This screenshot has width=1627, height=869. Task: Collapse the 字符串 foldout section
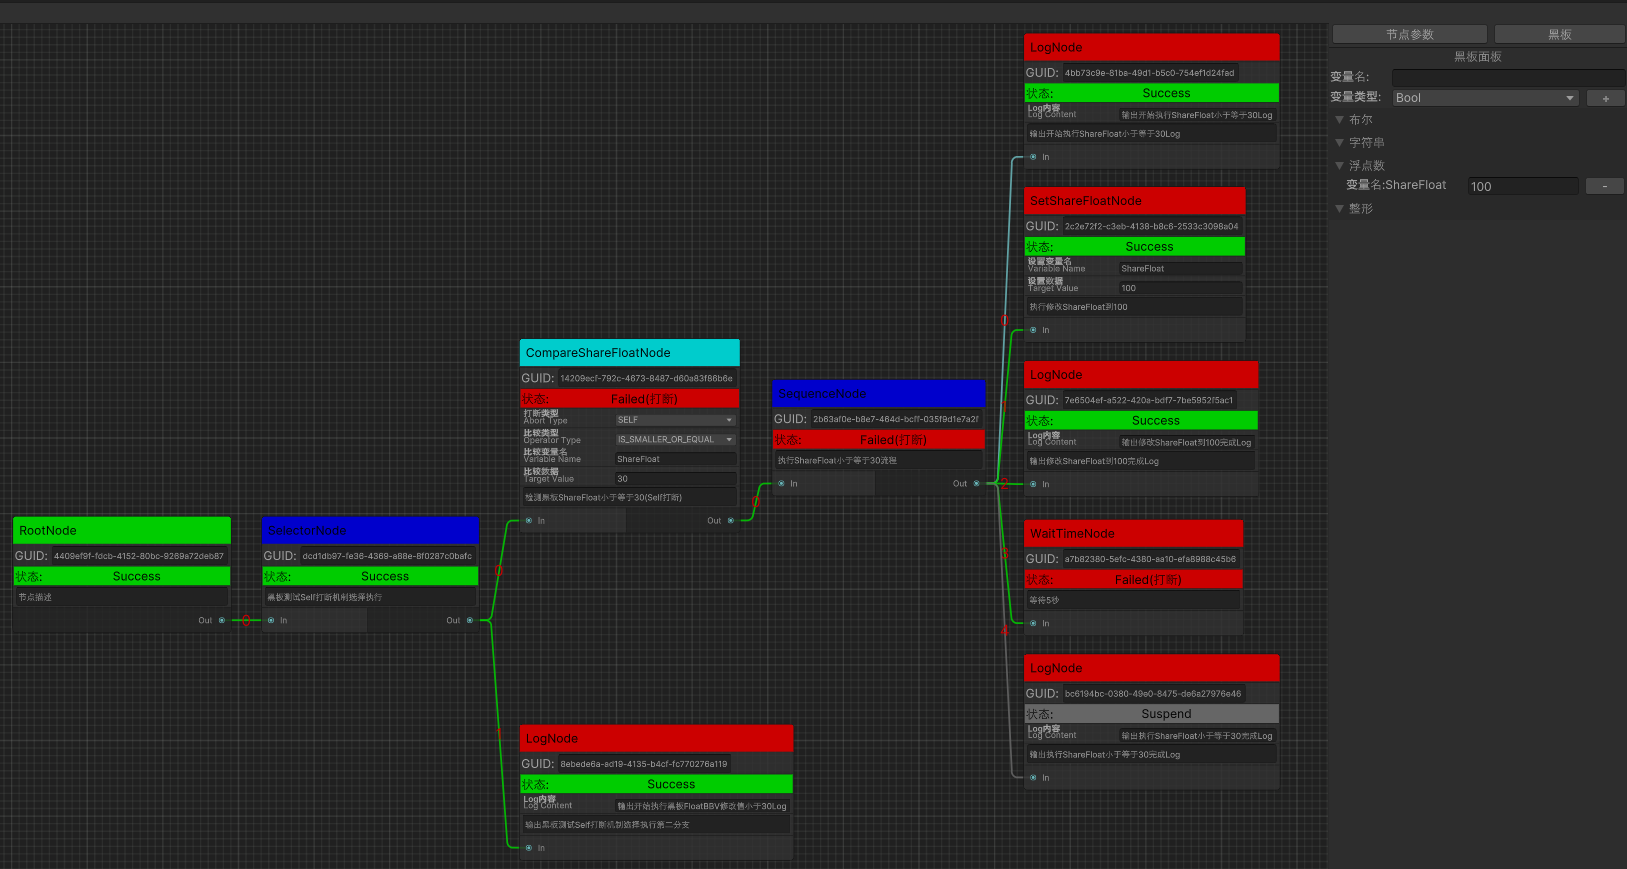coord(1340,143)
